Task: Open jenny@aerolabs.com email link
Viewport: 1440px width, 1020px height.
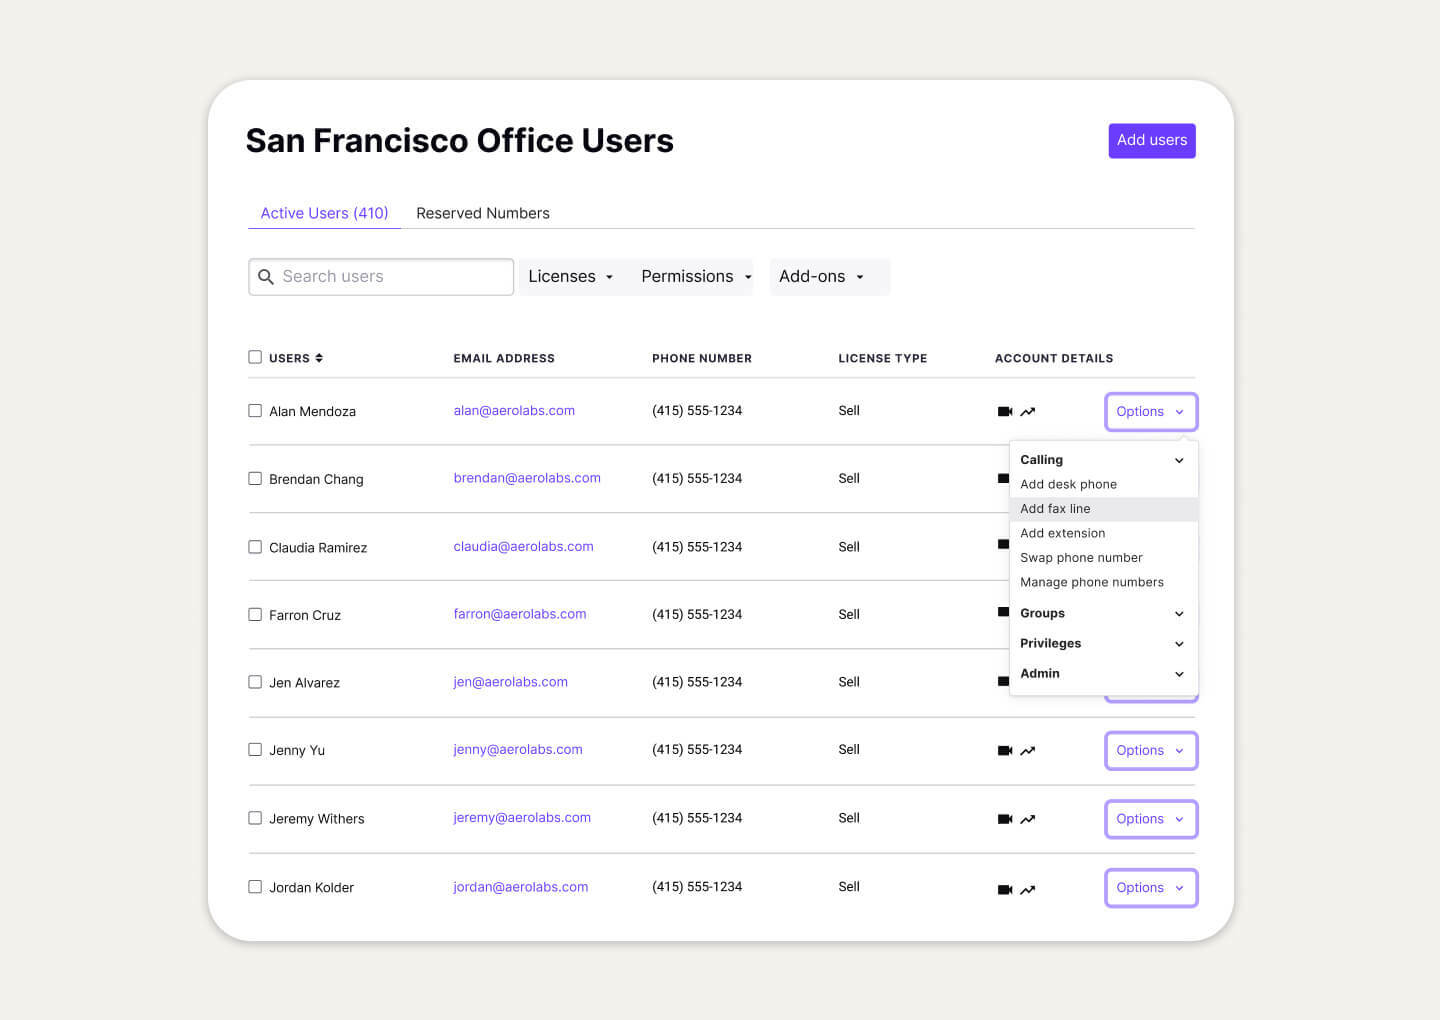Action: tap(518, 749)
